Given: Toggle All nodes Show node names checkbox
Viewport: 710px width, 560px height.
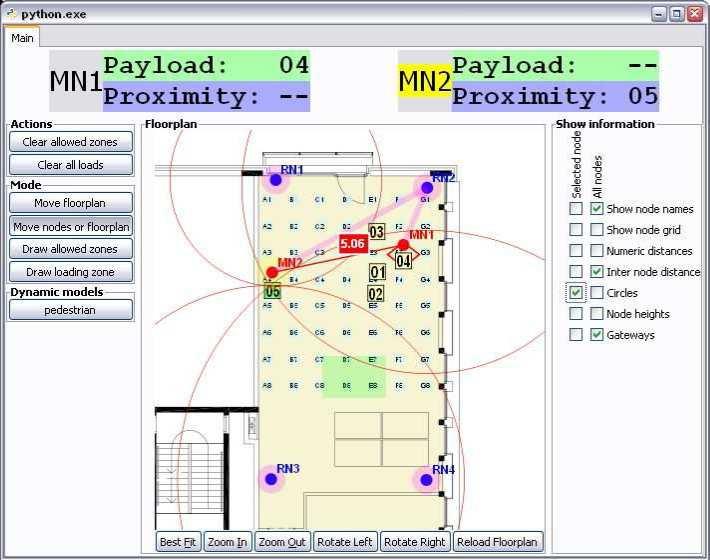Looking at the screenshot, I should (x=597, y=209).
